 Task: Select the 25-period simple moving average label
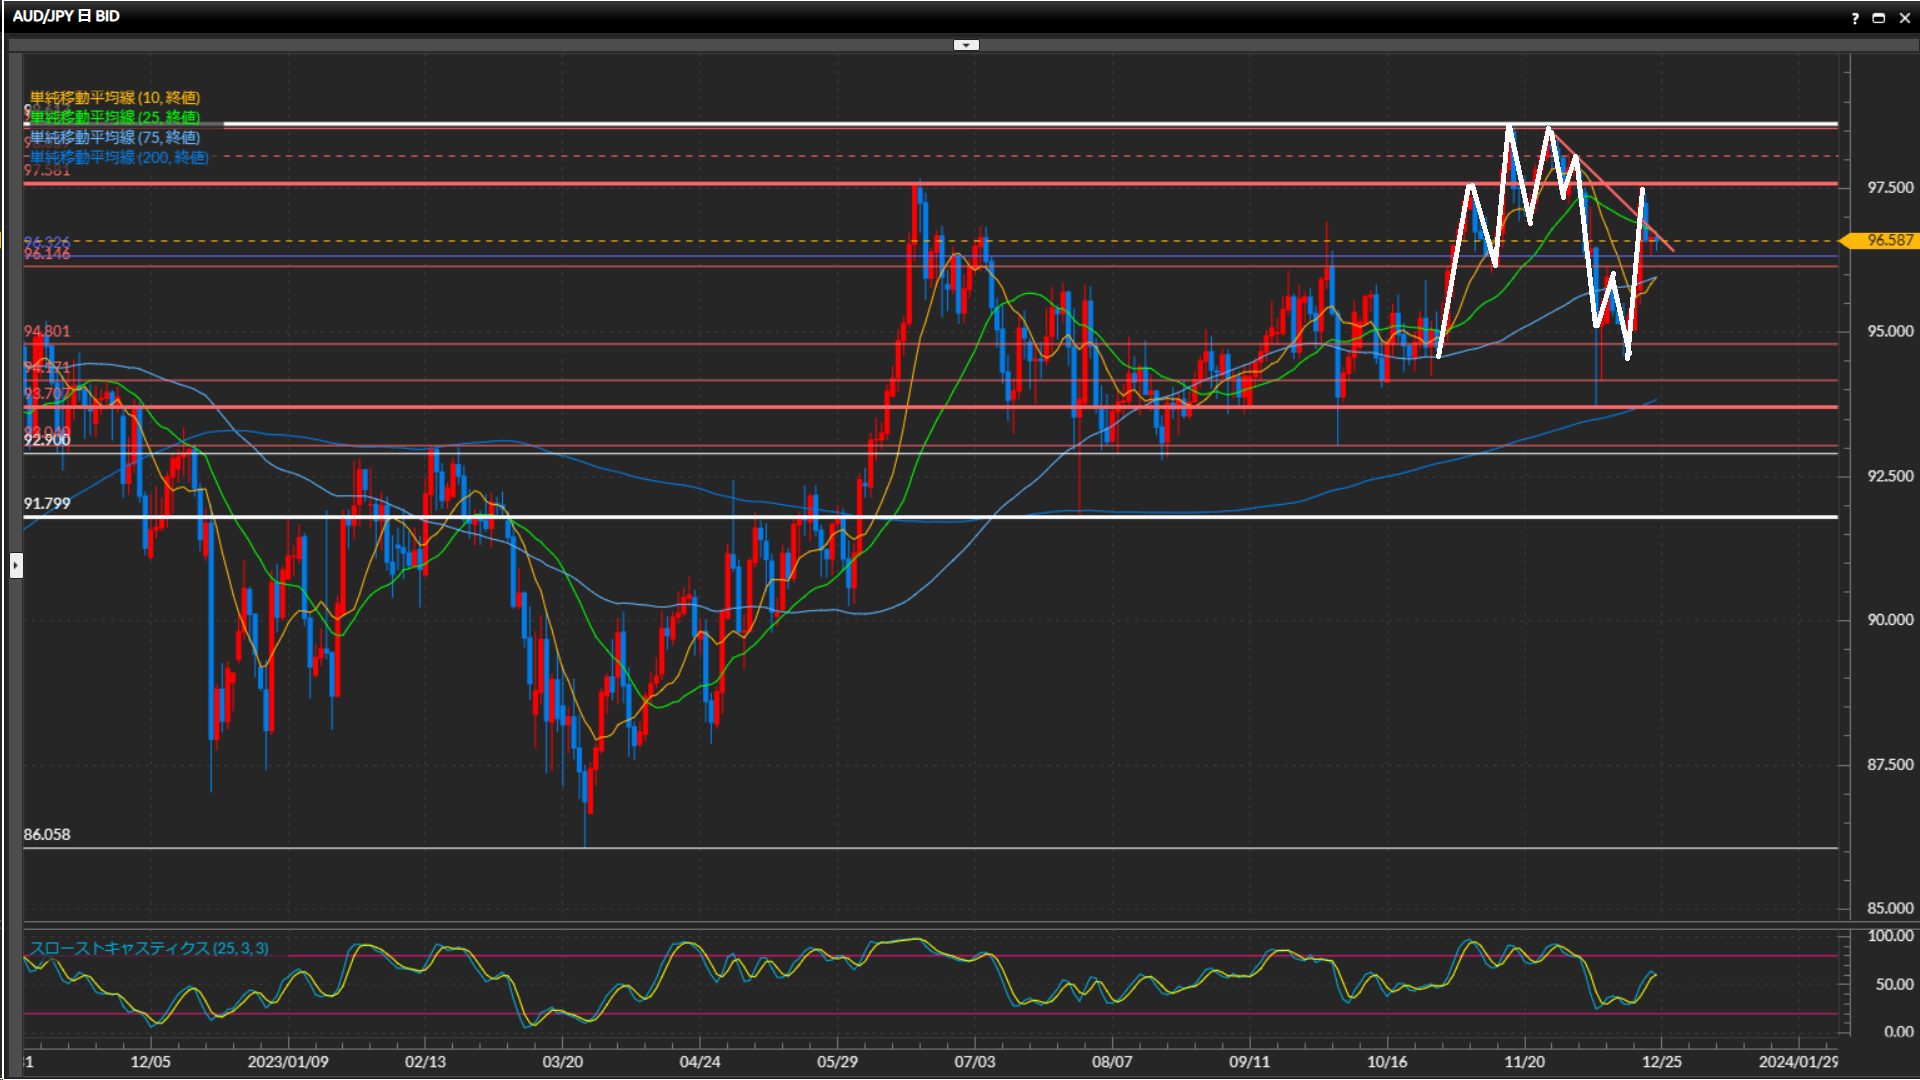pos(114,117)
